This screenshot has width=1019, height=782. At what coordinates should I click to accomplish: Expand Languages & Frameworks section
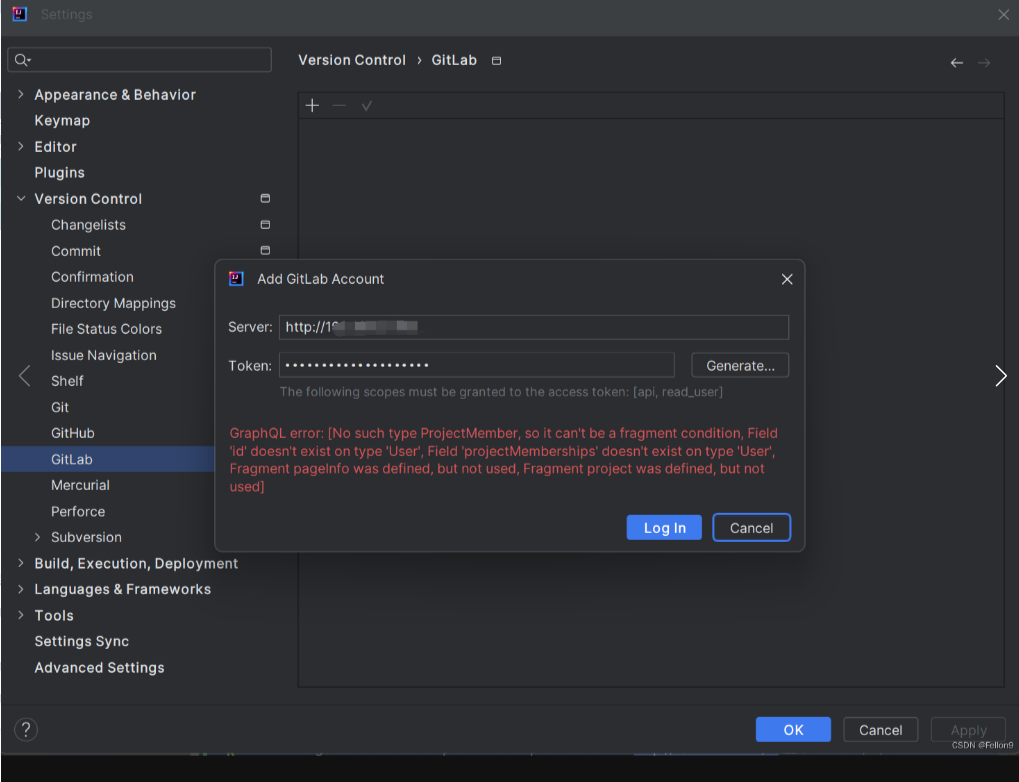(21, 589)
